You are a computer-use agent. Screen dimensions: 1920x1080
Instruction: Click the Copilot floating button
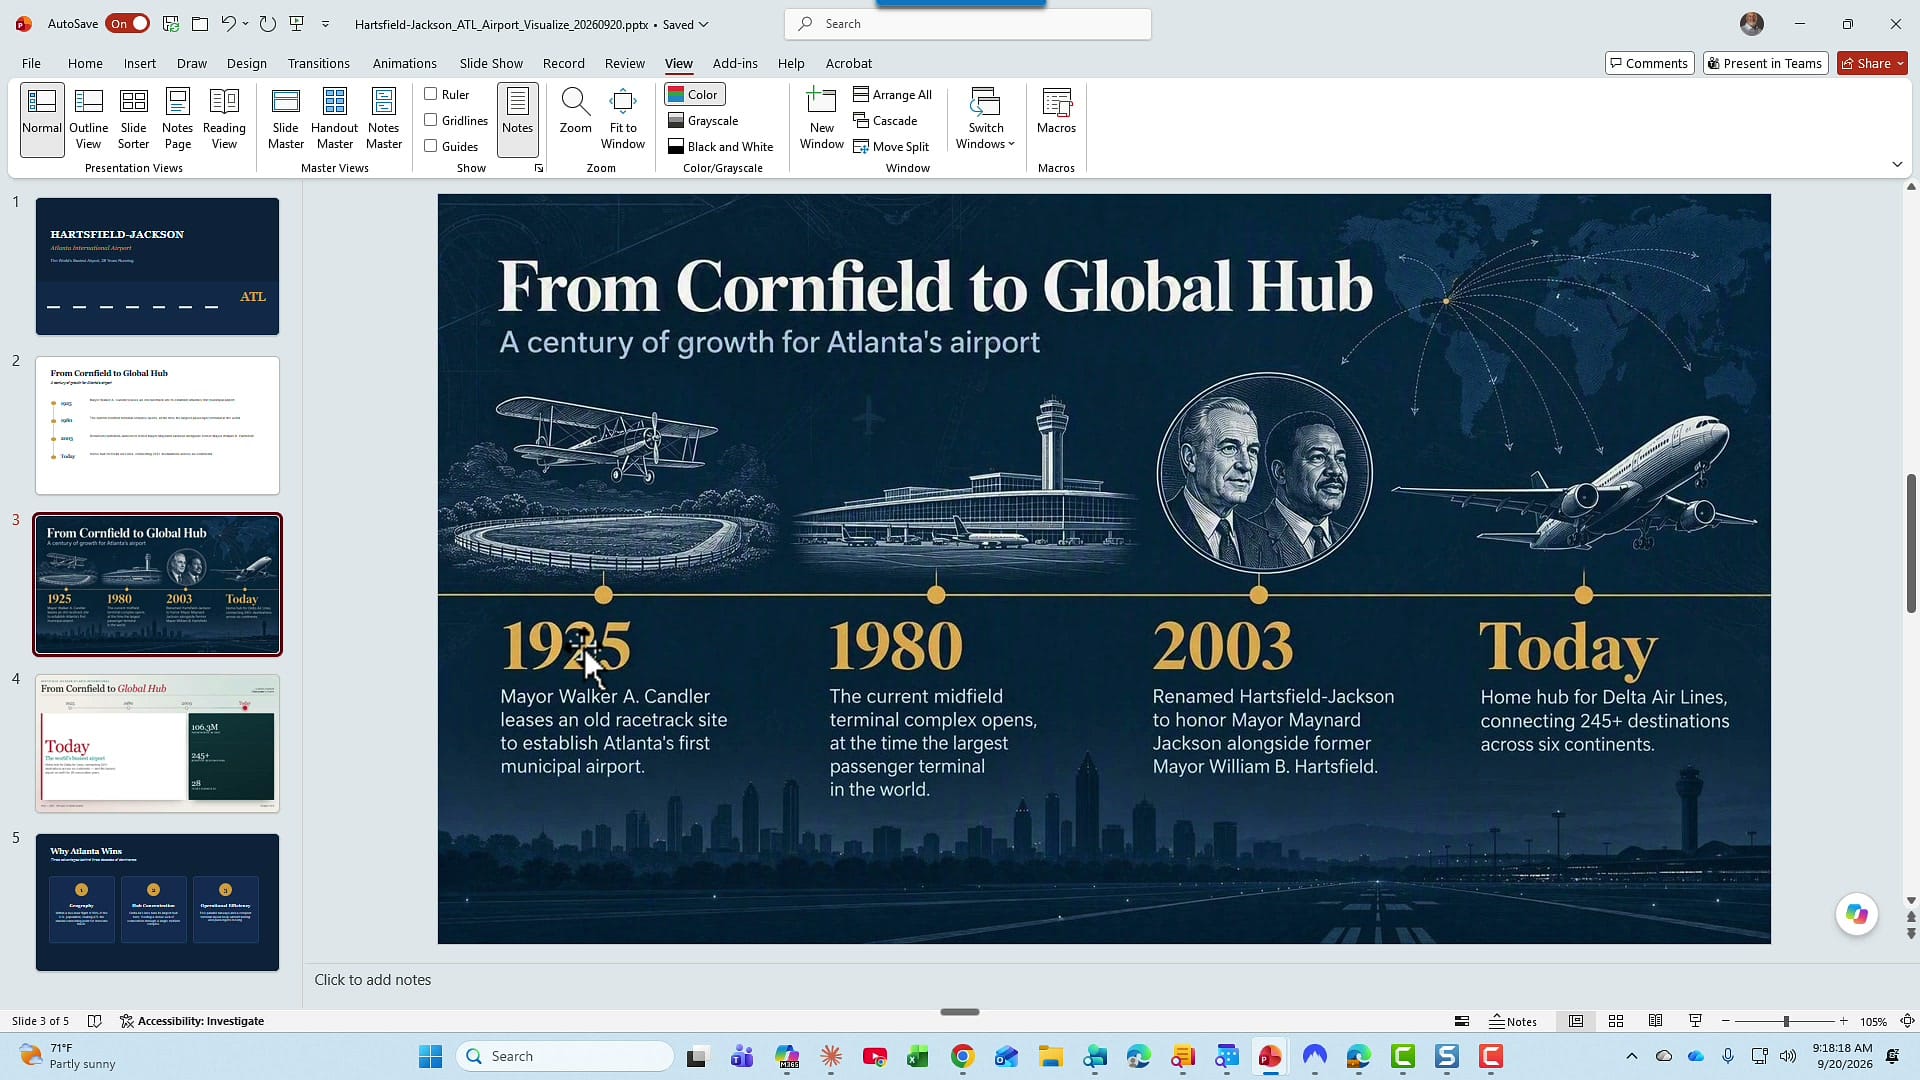click(1856, 914)
